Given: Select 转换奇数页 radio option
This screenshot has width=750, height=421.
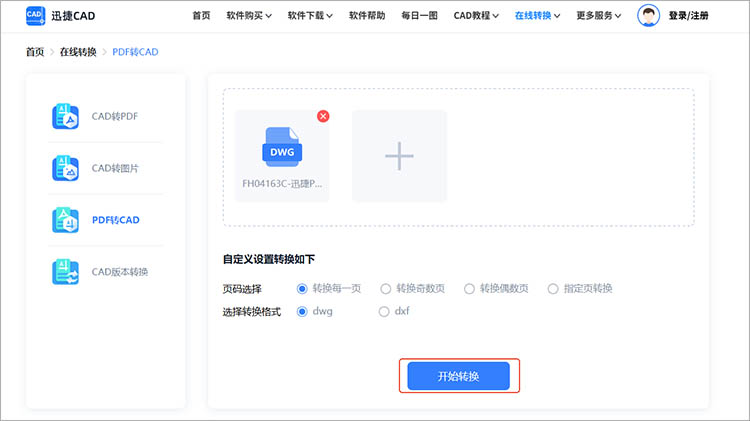Looking at the screenshot, I should 386,288.
